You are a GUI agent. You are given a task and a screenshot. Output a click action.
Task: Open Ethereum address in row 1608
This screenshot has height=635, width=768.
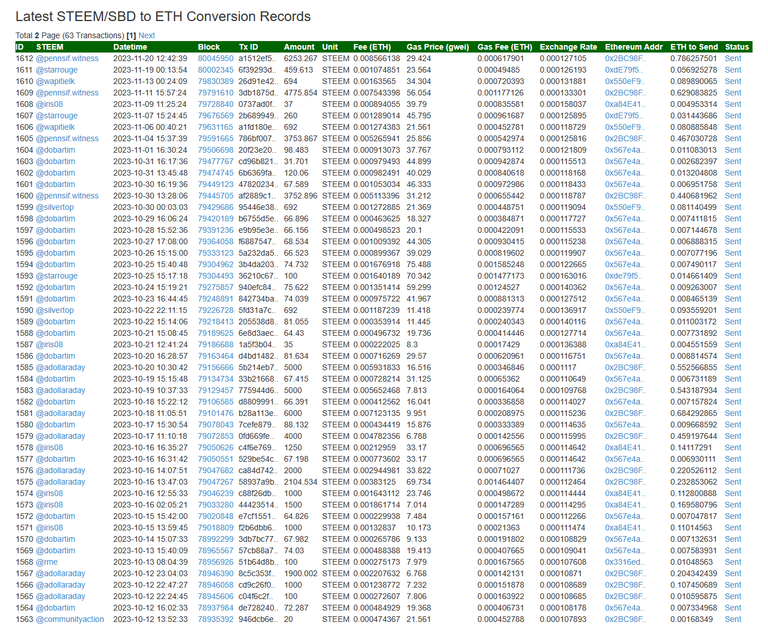tap(625, 104)
